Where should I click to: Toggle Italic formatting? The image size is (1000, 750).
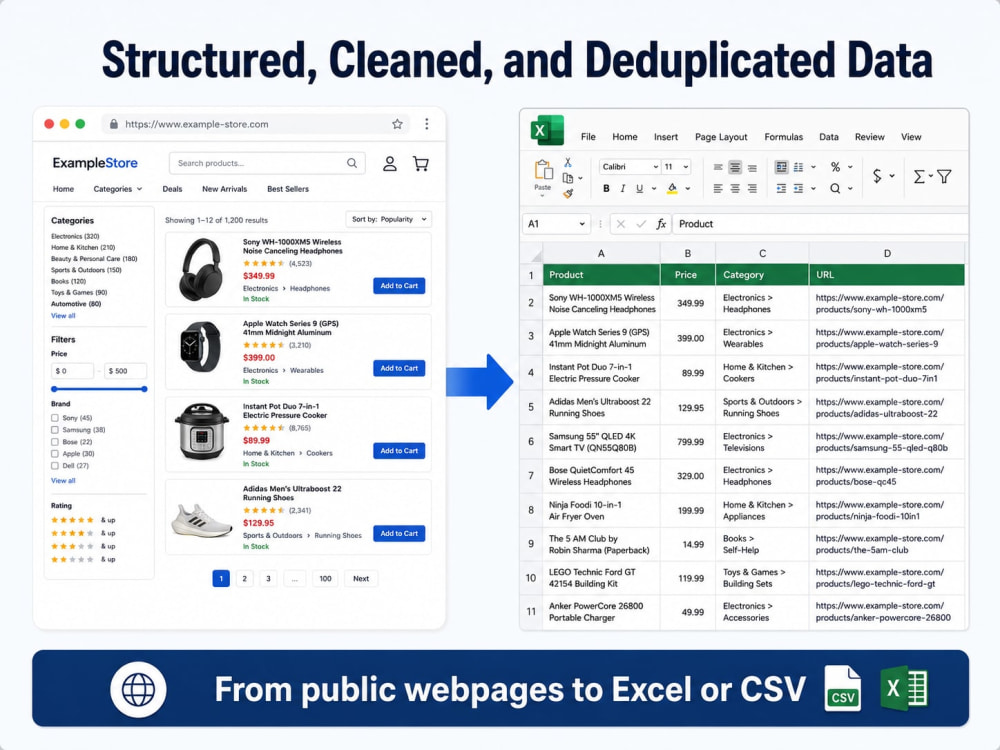(622, 188)
